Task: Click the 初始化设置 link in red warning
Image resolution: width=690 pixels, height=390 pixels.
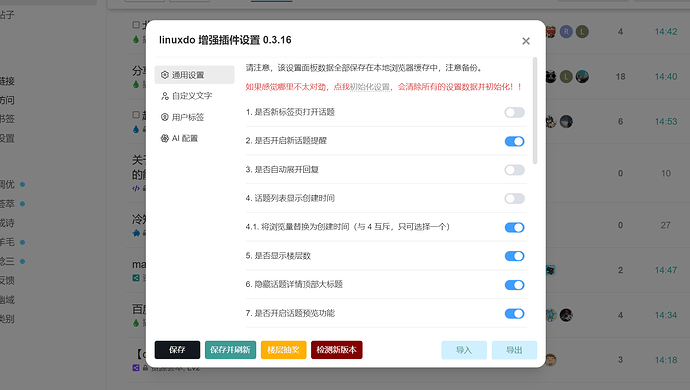Action: [x=370, y=87]
